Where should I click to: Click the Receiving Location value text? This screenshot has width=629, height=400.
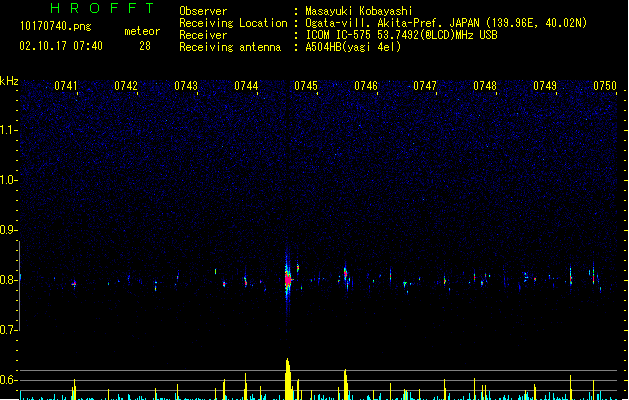(446, 23)
